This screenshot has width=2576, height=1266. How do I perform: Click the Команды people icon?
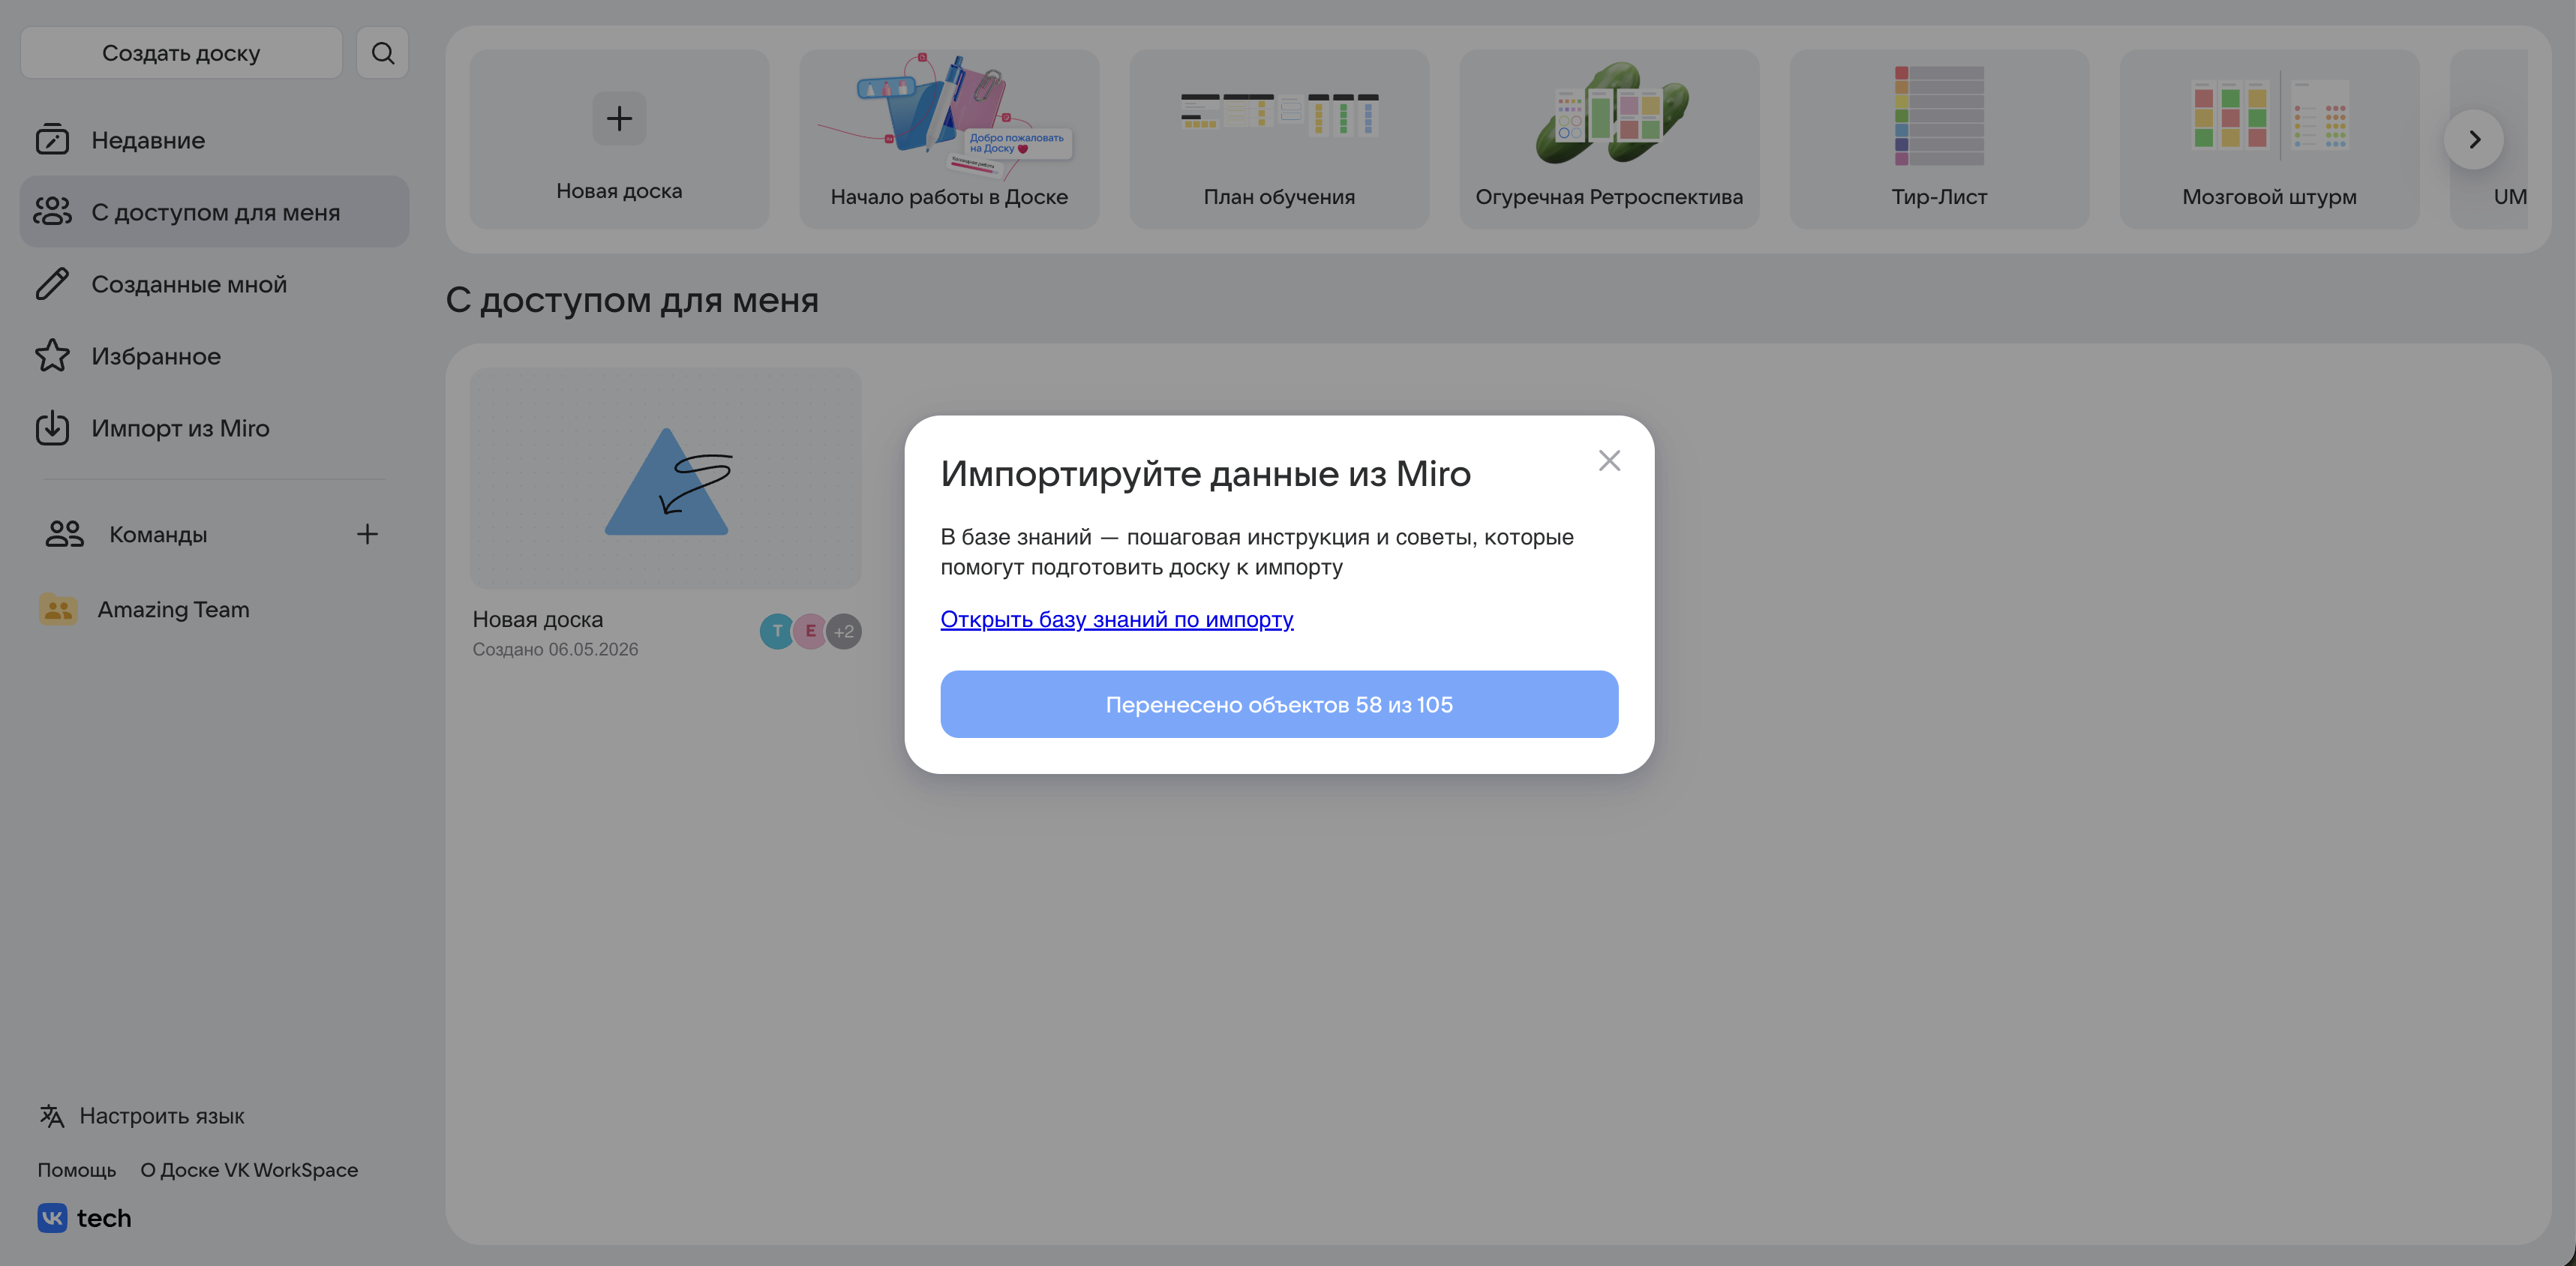(x=65, y=534)
